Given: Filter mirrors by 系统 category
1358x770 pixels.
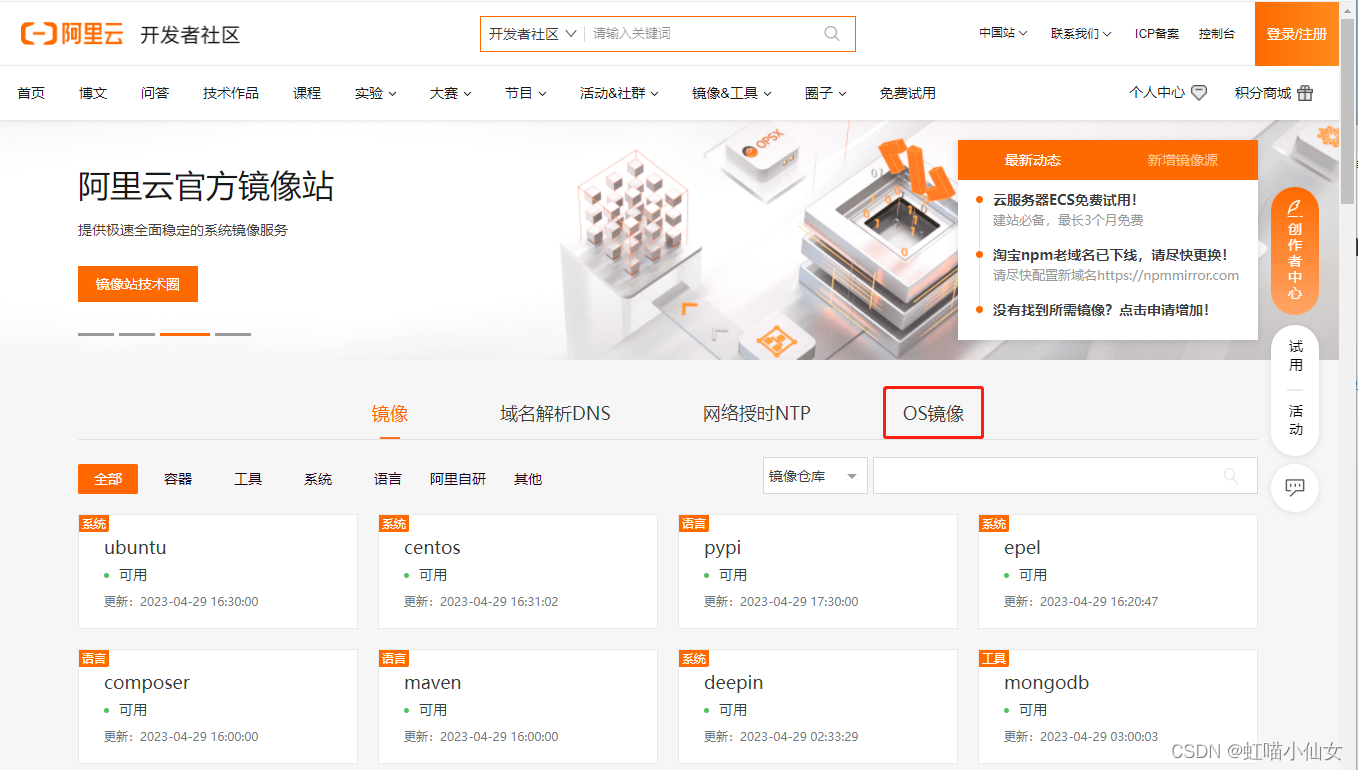Looking at the screenshot, I should click(x=318, y=479).
